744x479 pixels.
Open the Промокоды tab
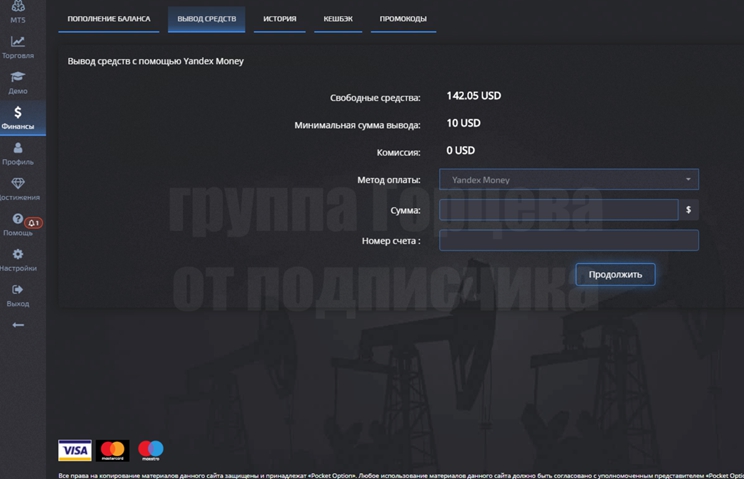403,19
